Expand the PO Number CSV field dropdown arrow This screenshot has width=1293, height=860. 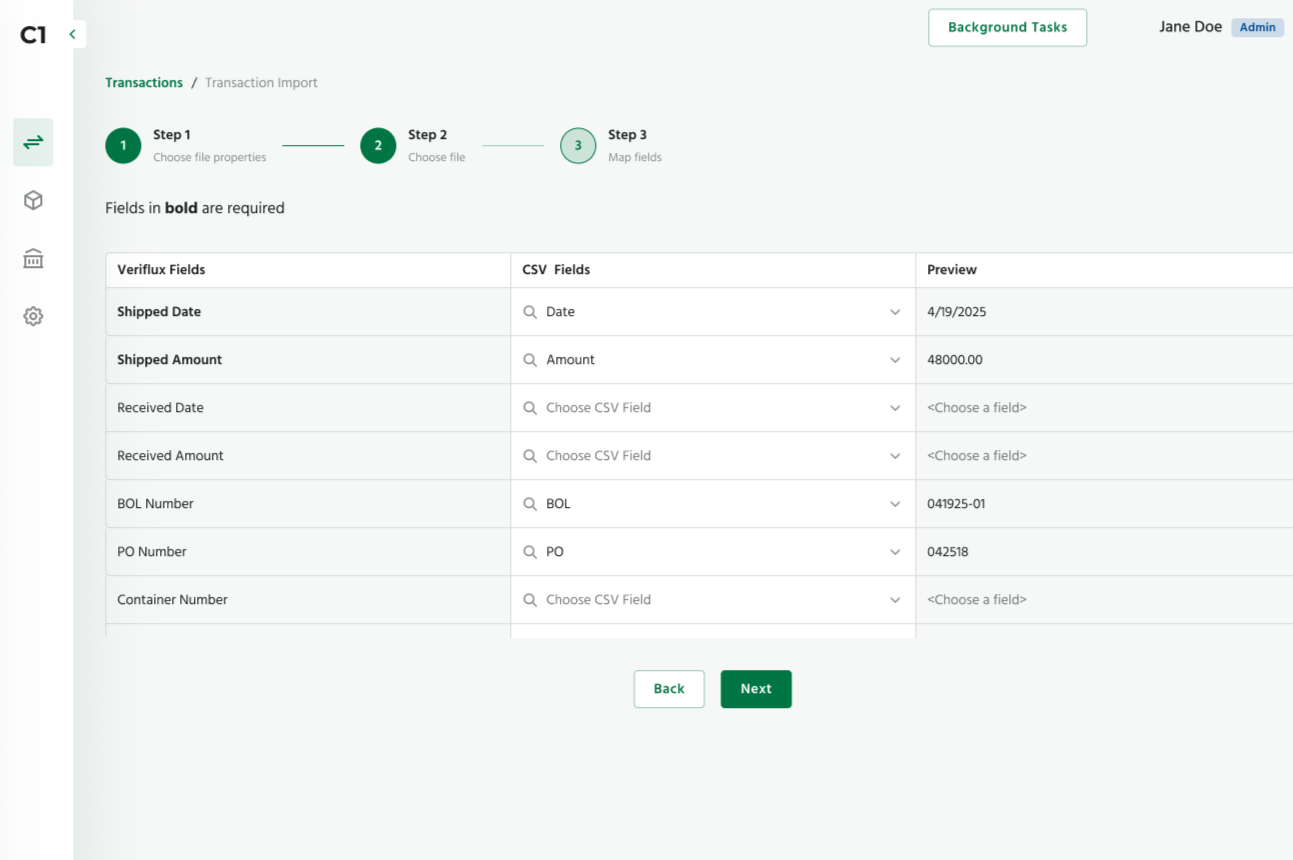(x=895, y=552)
